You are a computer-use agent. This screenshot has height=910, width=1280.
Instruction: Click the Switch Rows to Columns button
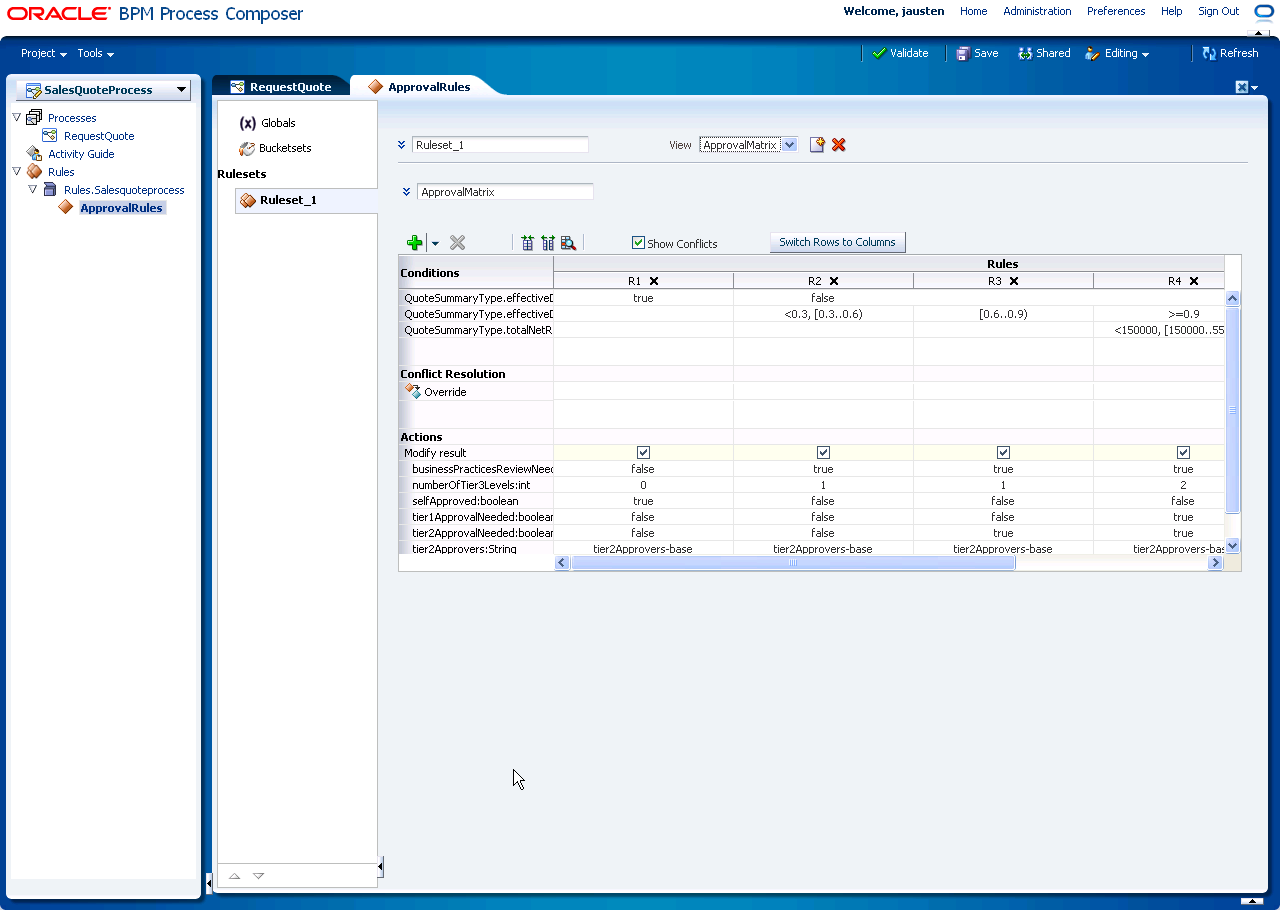coord(837,242)
